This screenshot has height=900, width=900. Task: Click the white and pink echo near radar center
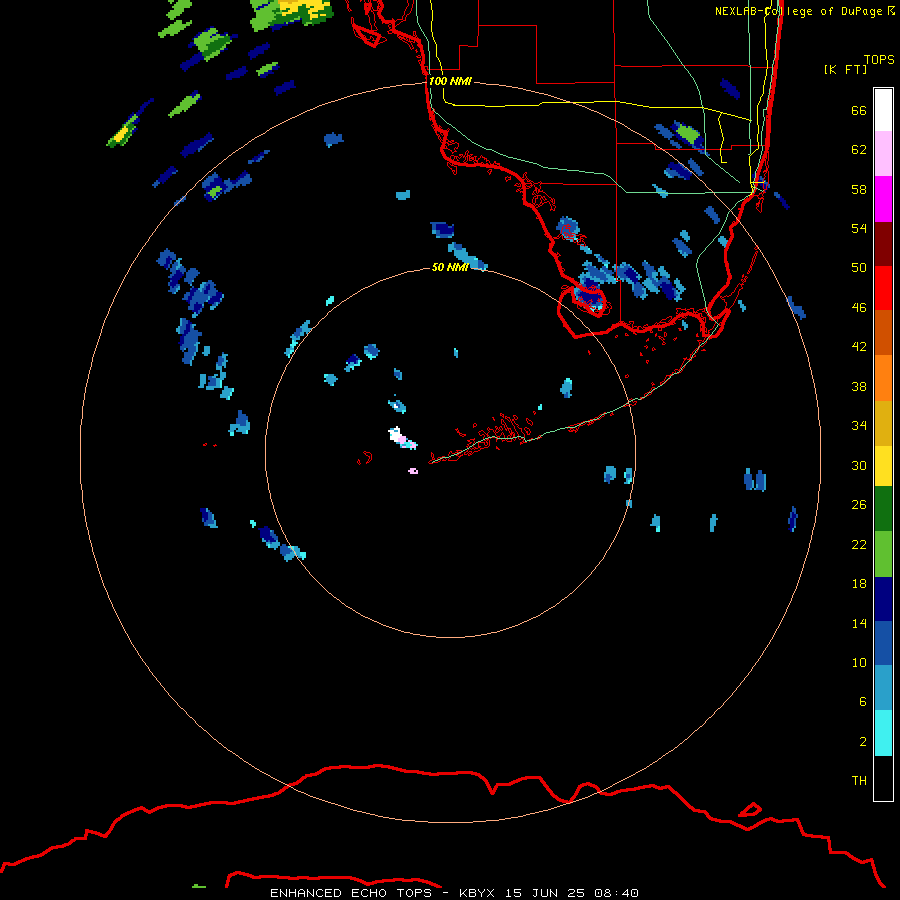click(x=402, y=439)
